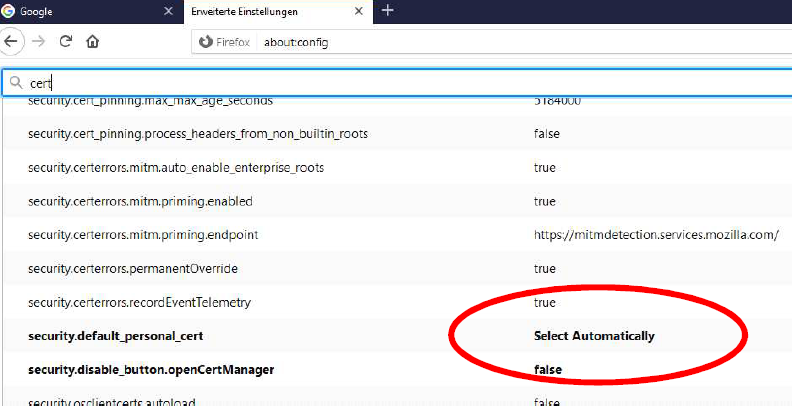792x408 pixels.
Task: Click the Google favicon on first tab
Action: pyautogui.click(x=10, y=12)
